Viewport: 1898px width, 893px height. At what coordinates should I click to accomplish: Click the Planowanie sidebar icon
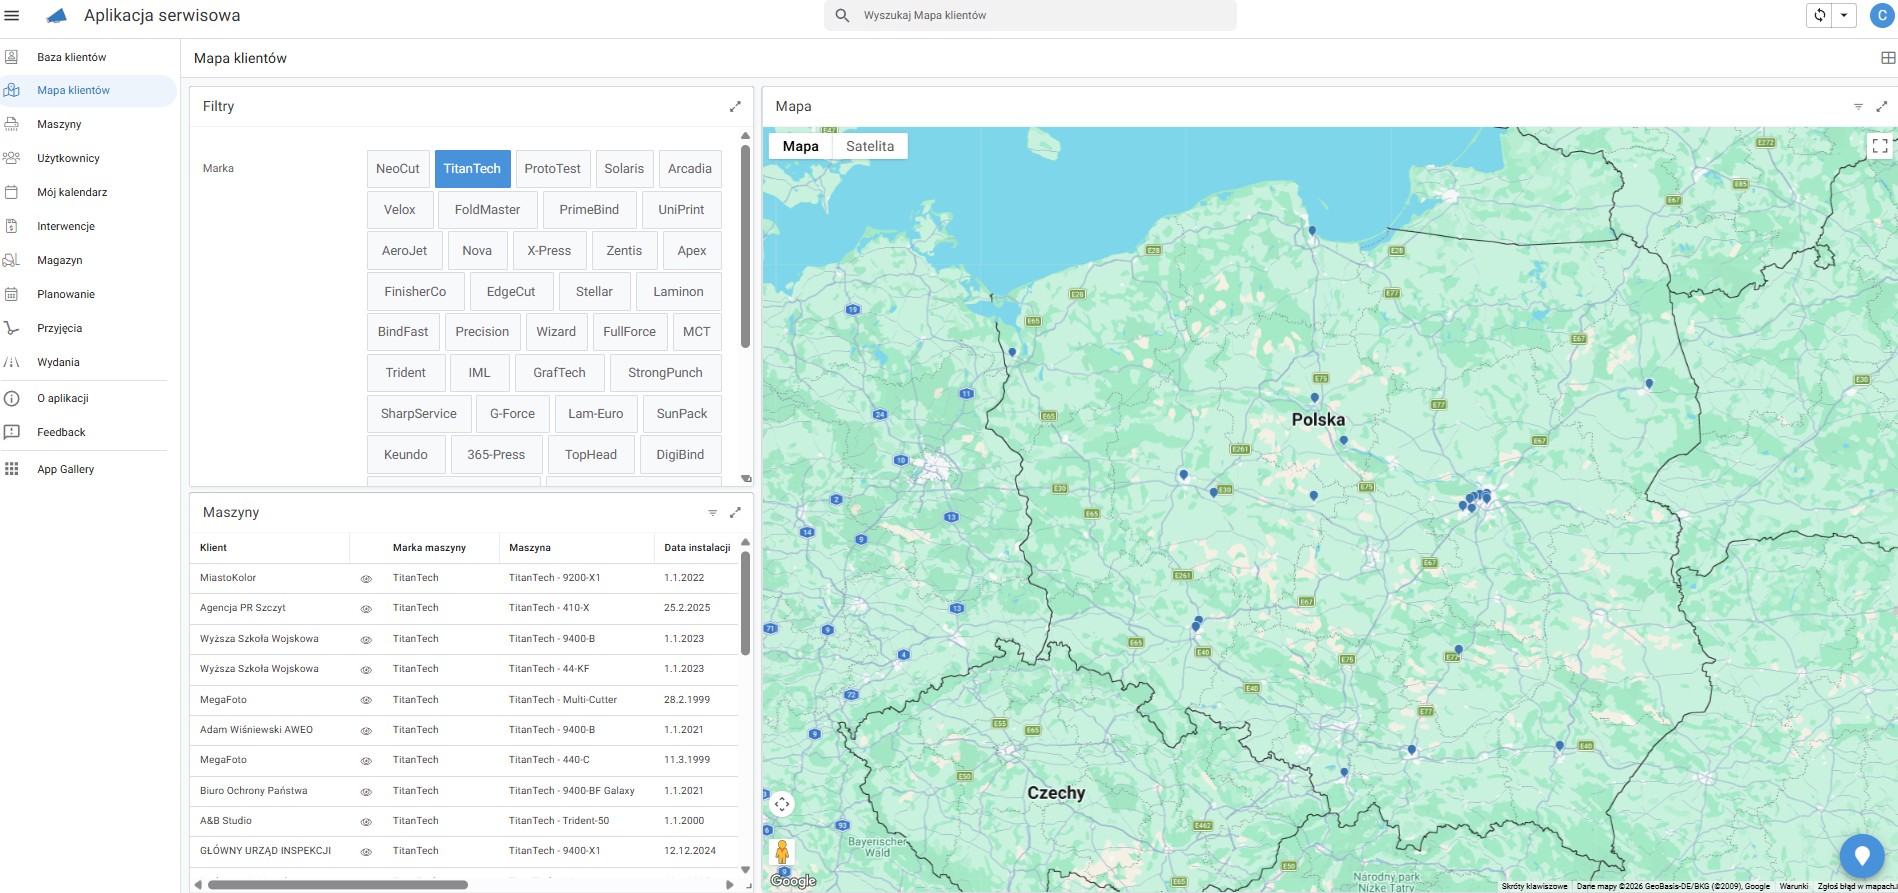click(x=12, y=294)
